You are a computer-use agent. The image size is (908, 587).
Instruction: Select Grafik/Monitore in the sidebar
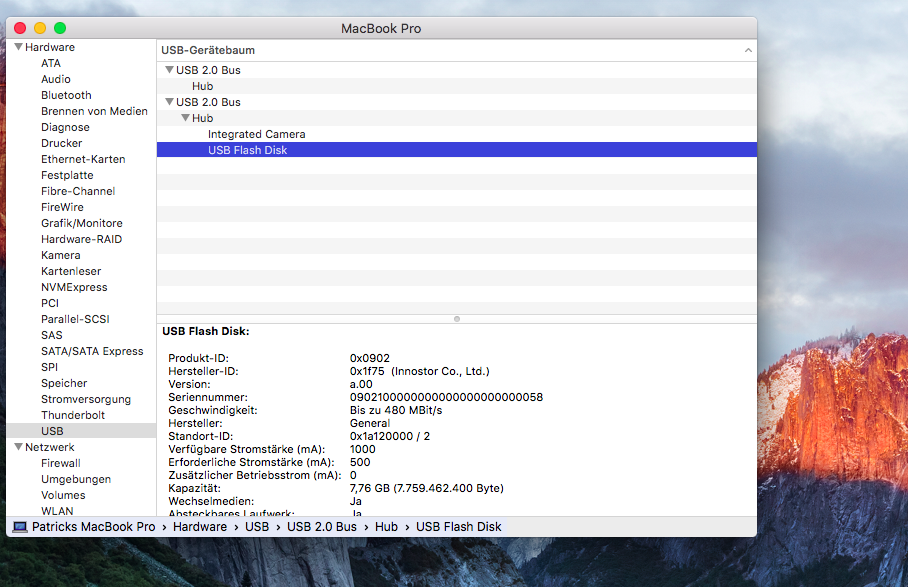[x=82, y=223]
